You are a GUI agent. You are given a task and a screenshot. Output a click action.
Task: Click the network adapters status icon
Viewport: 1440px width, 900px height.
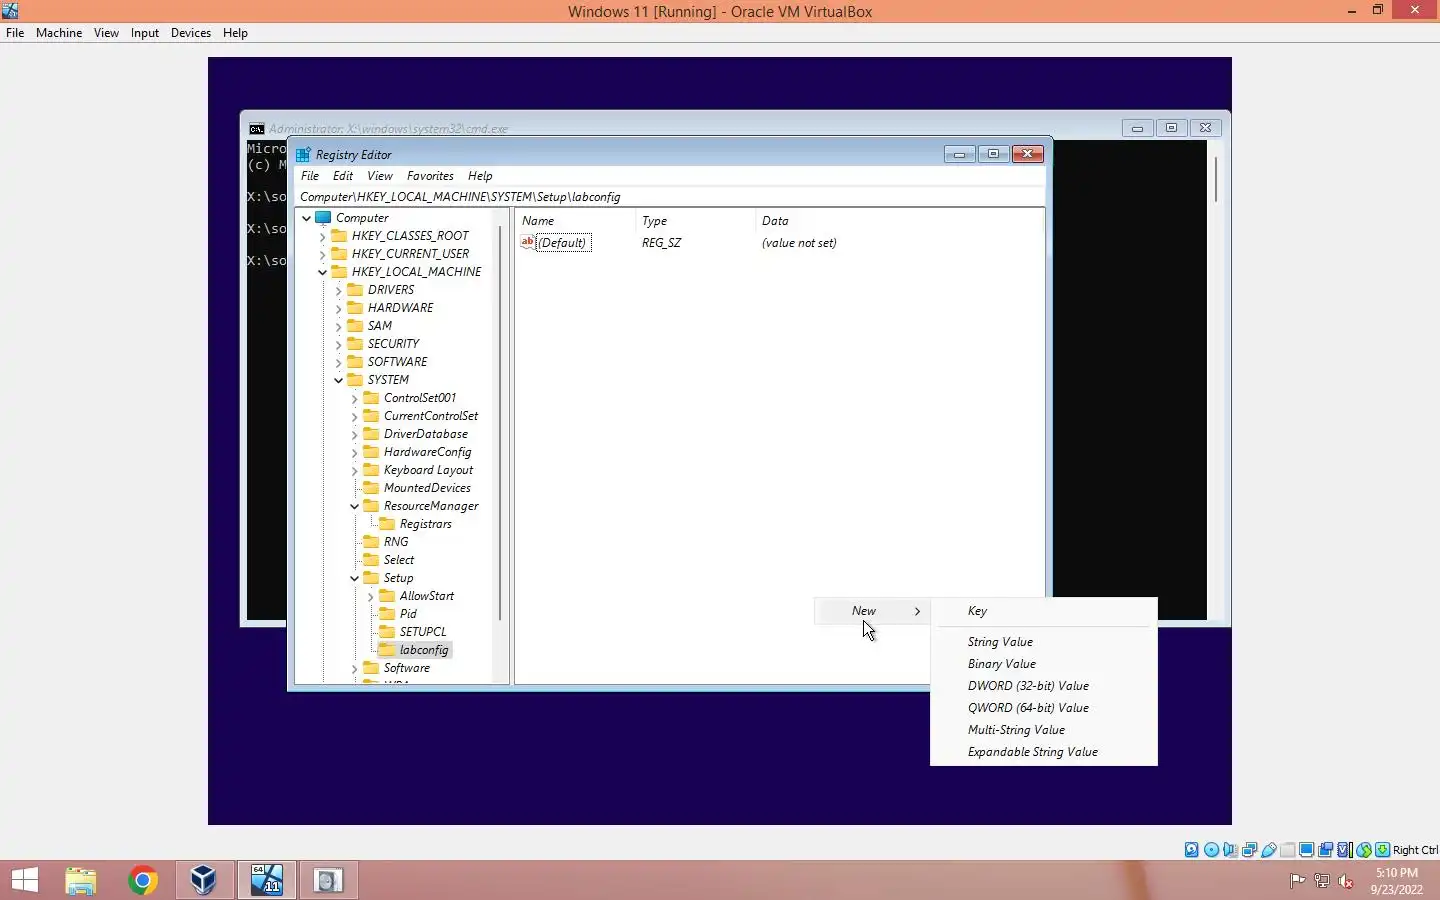click(x=1249, y=850)
